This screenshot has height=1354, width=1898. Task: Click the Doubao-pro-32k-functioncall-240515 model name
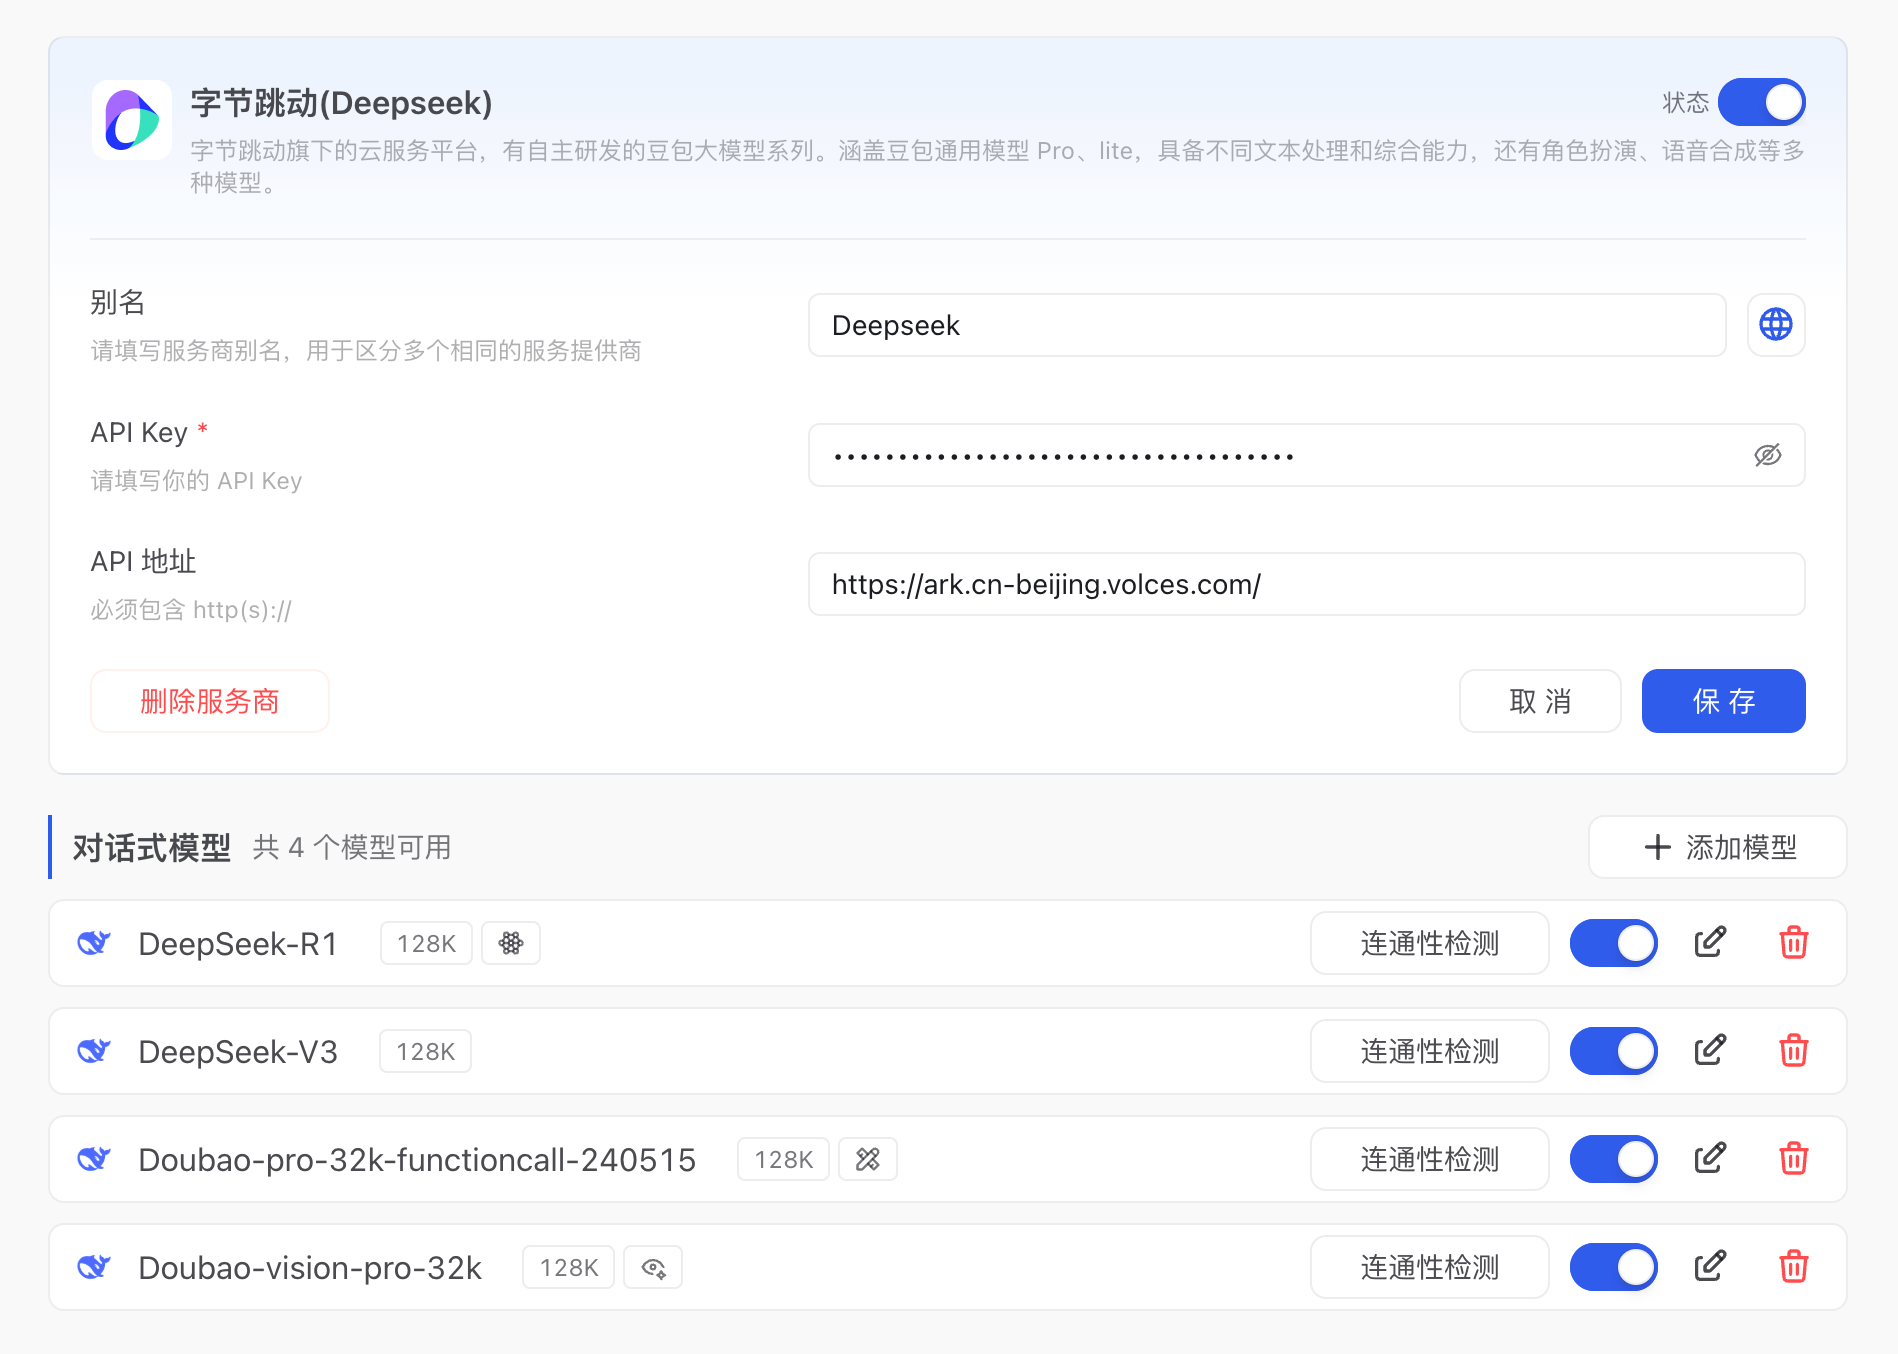(x=417, y=1159)
